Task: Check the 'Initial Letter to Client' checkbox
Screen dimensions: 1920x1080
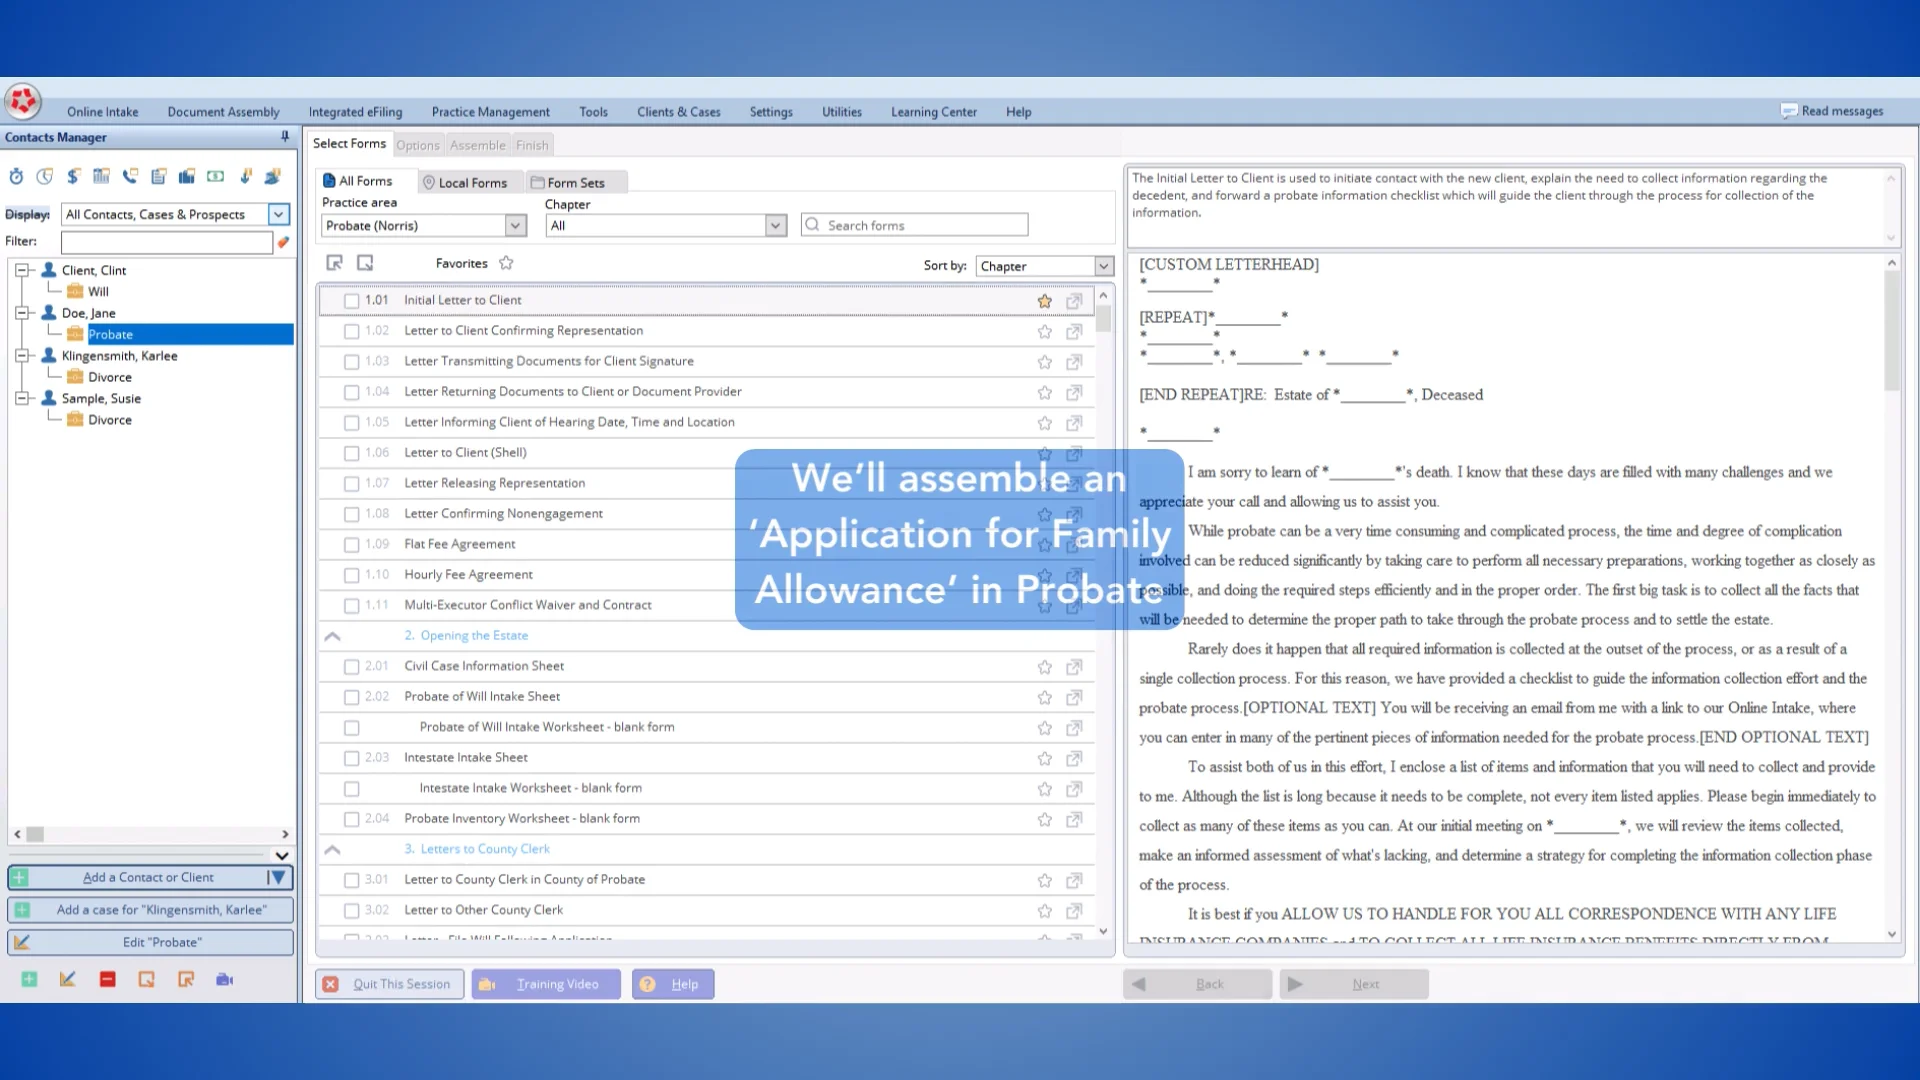Action: (351, 300)
